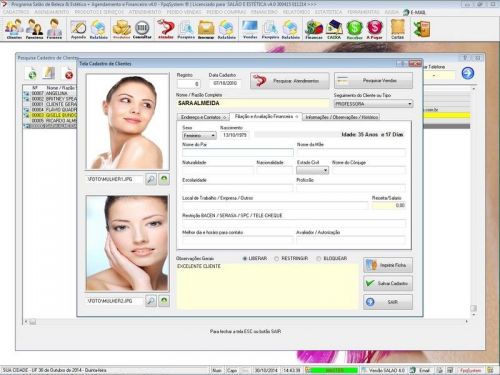Click magnifier icon beside FOTO\MULHER1.JPG
Image resolution: width=500 pixels, height=375 pixels.
(151, 179)
